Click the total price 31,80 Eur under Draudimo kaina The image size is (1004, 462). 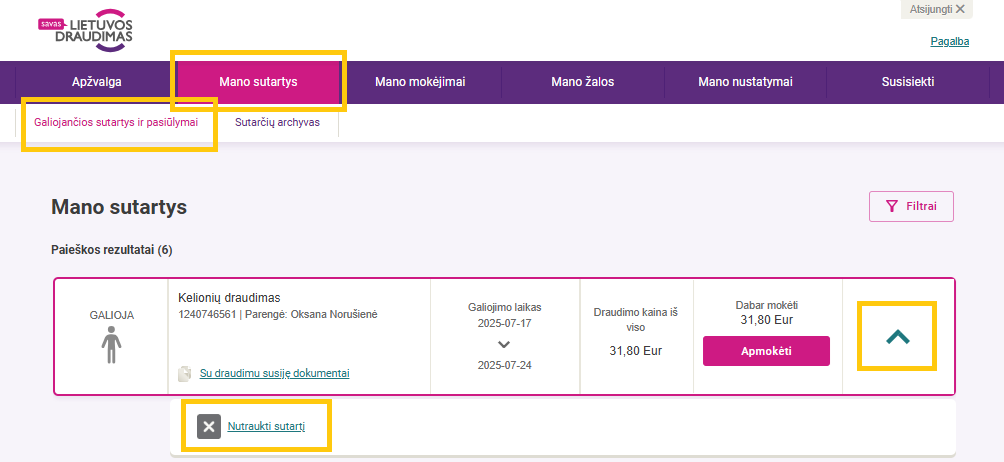[x=636, y=351]
